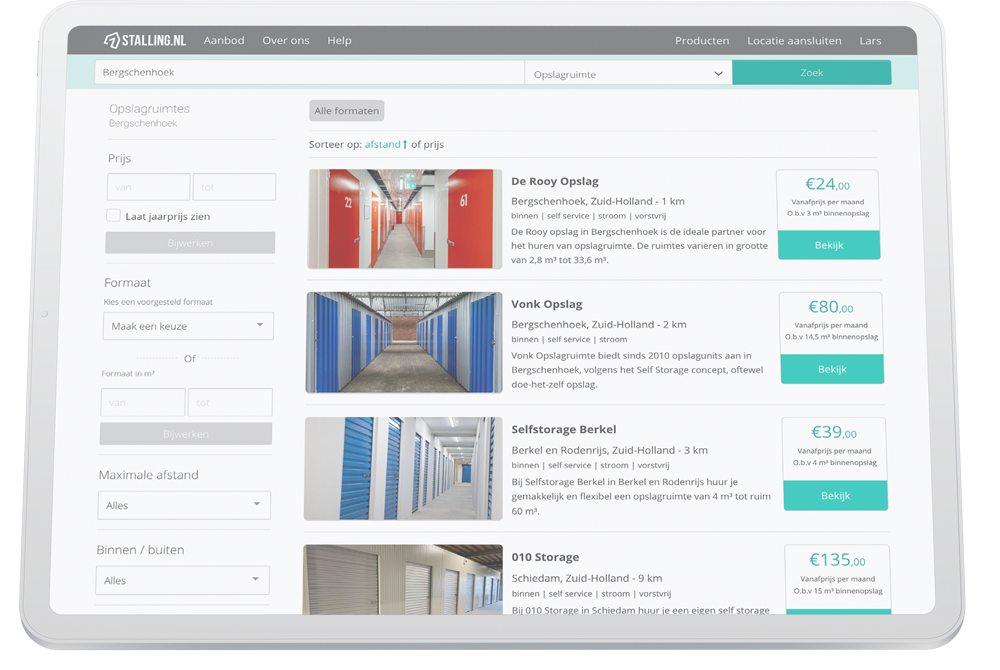Click the Opslagruimtes sidebar heading
The image size is (1000, 670).
click(x=149, y=108)
